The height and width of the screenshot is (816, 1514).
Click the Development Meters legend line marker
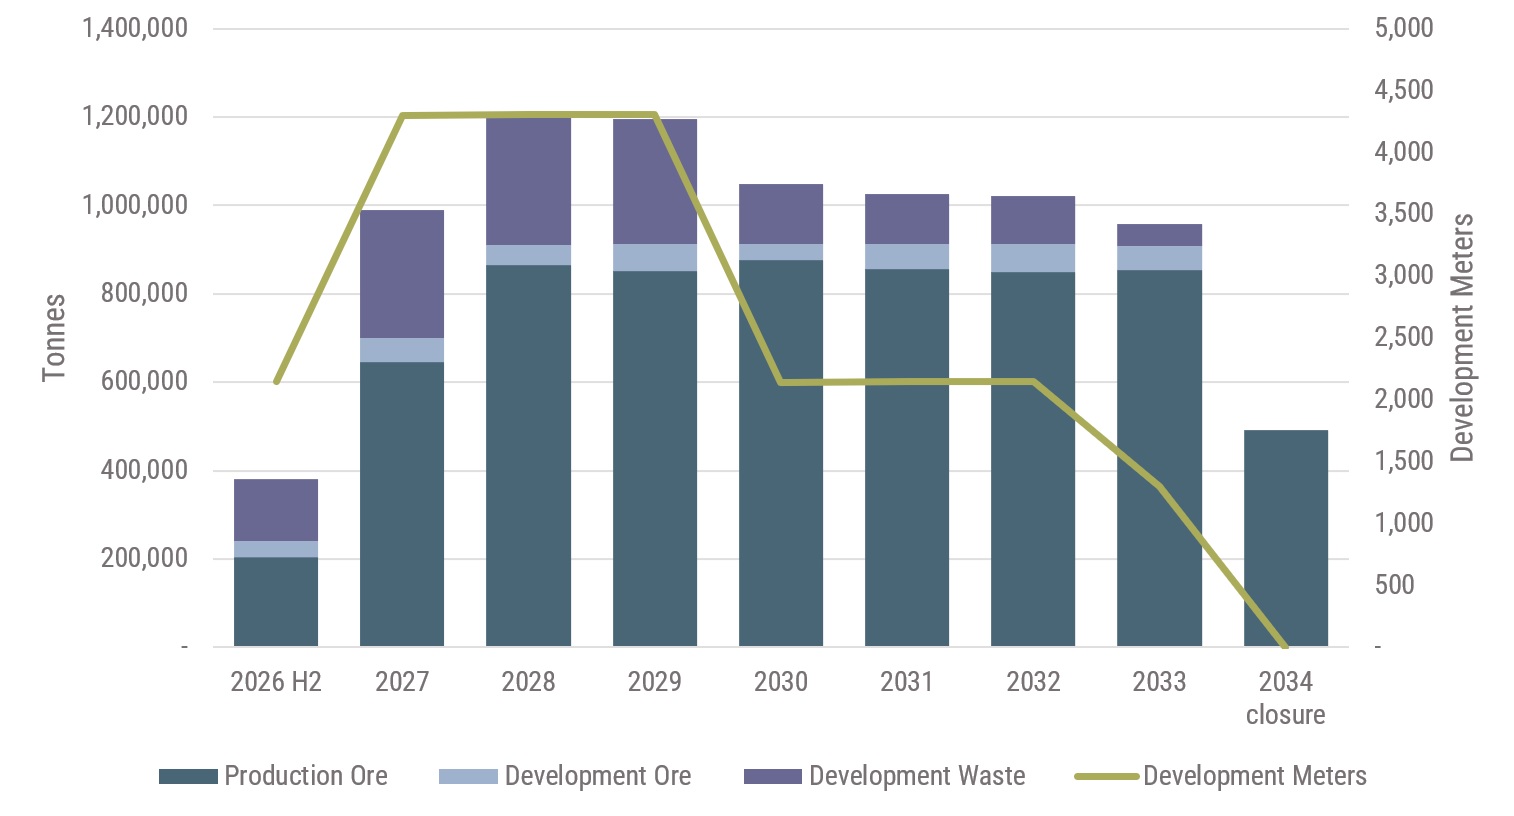[x=1107, y=777]
